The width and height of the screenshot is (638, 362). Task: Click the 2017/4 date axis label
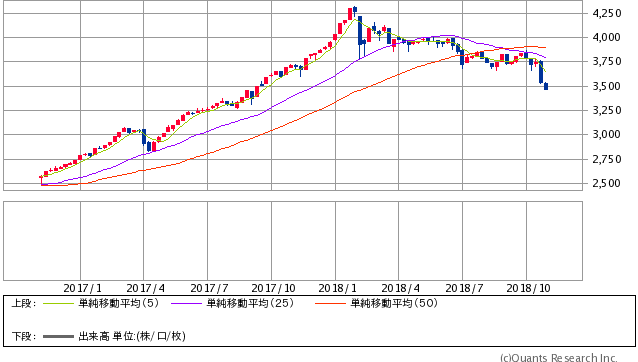[x=146, y=288]
